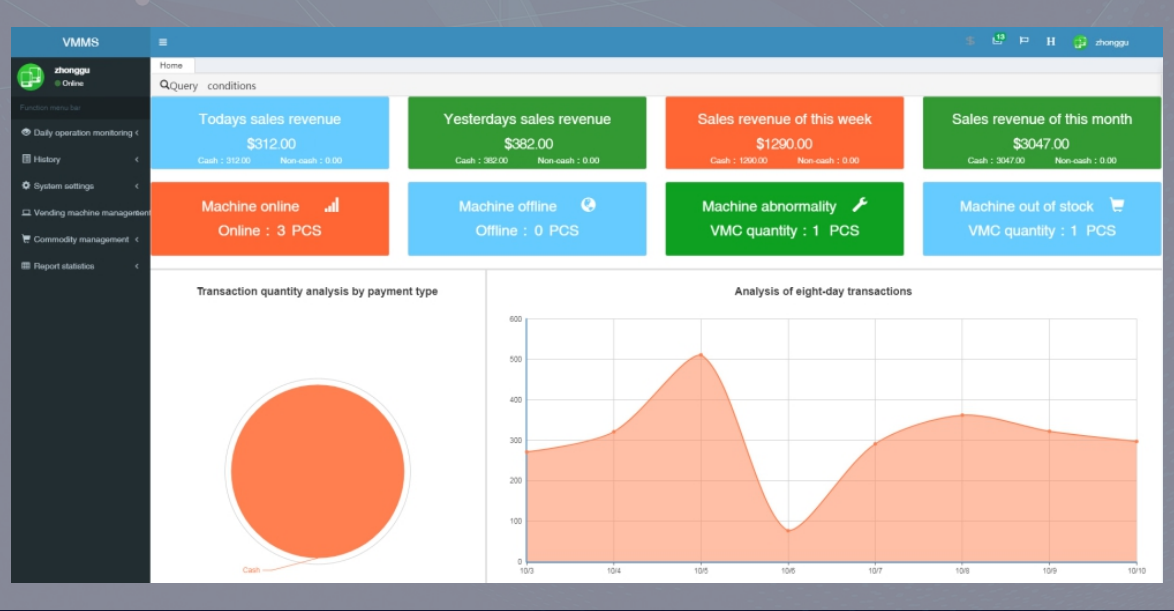Open the Machine online card
Image resolution: width=1174 pixels, height=611 pixels.
[x=270, y=219]
